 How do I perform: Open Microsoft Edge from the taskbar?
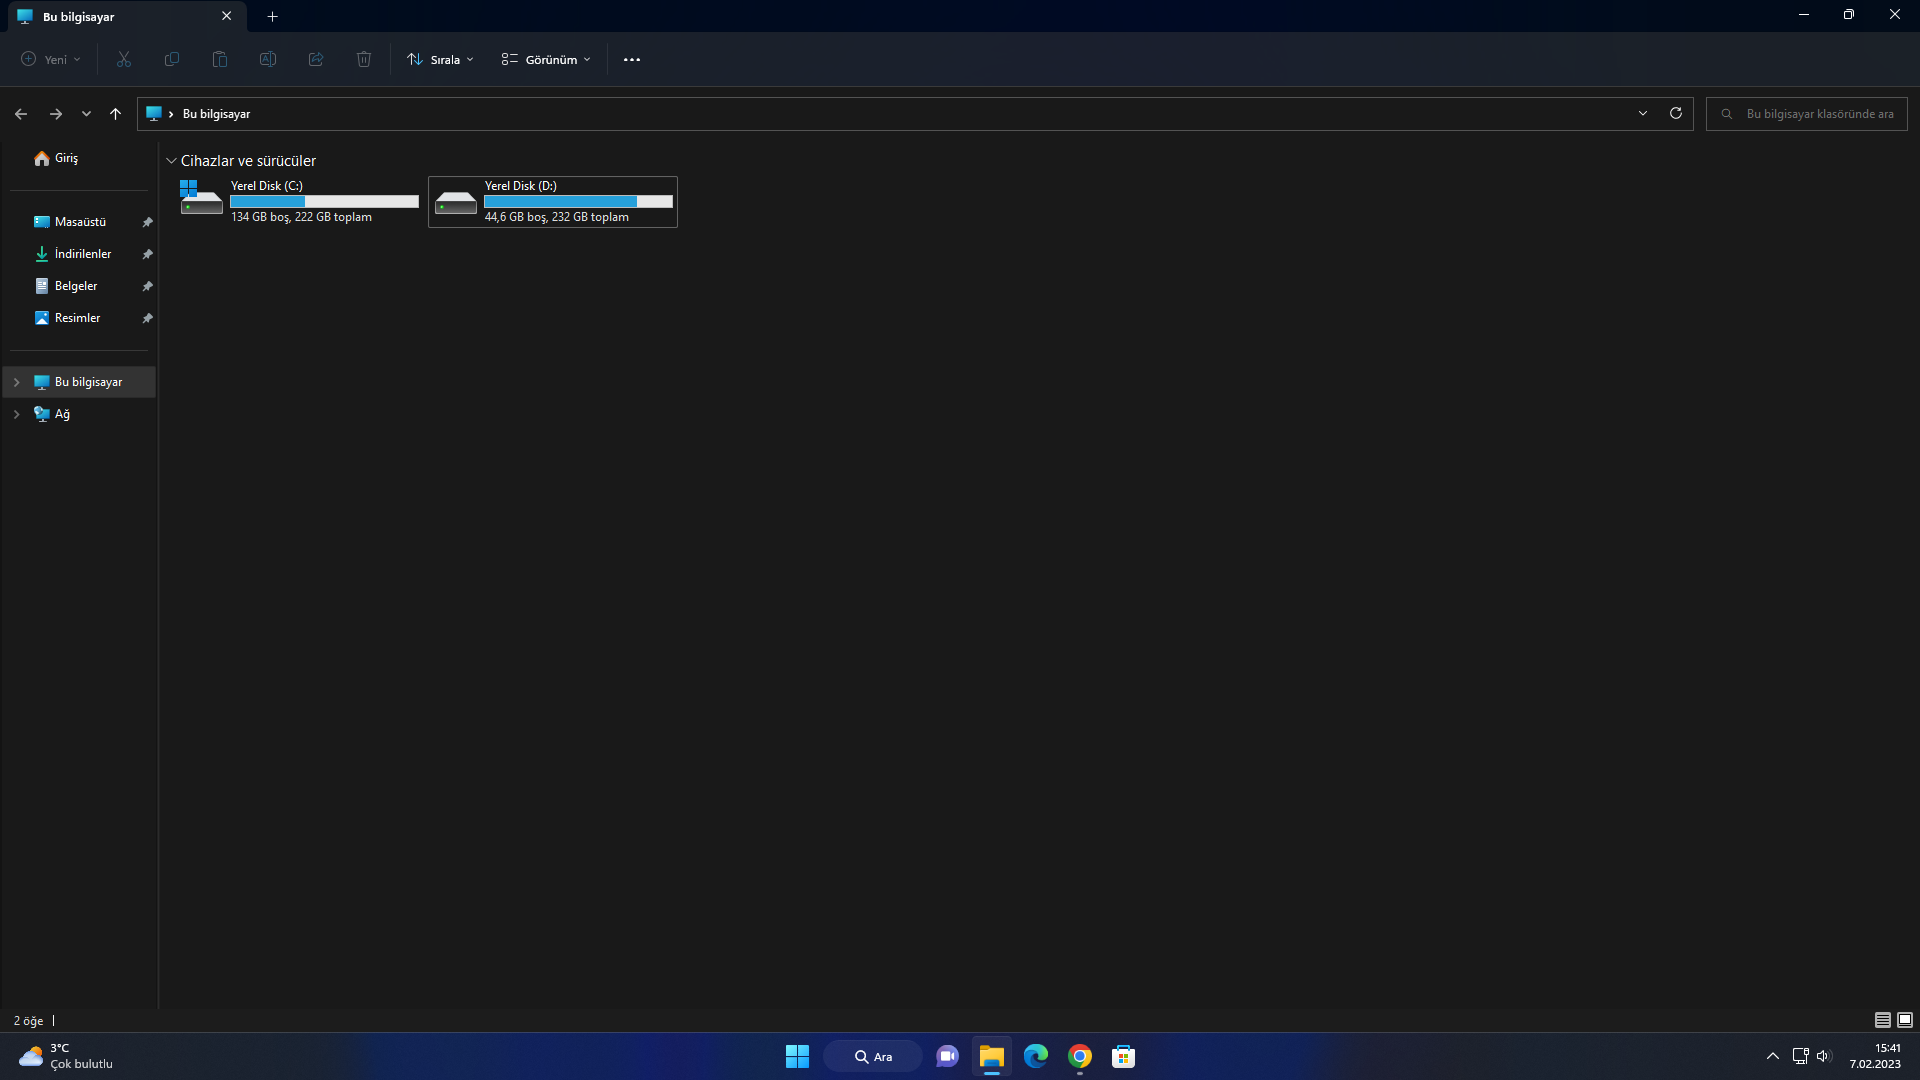(x=1035, y=1056)
